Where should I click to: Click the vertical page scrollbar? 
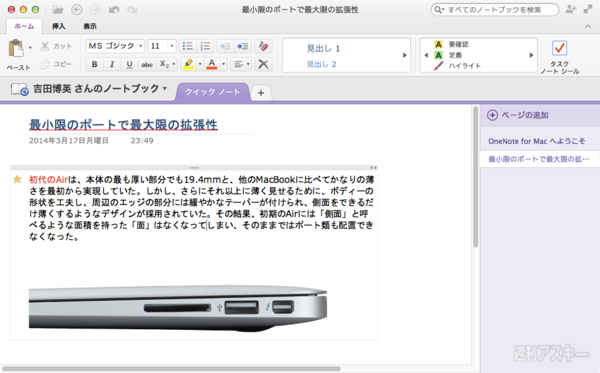(x=476, y=177)
